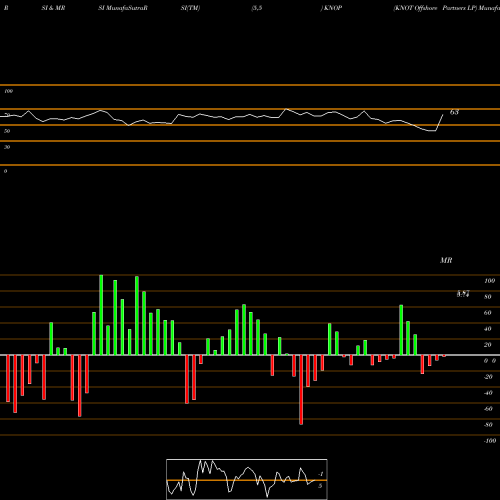Click the 'MR' panel label

[x=446, y=260]
